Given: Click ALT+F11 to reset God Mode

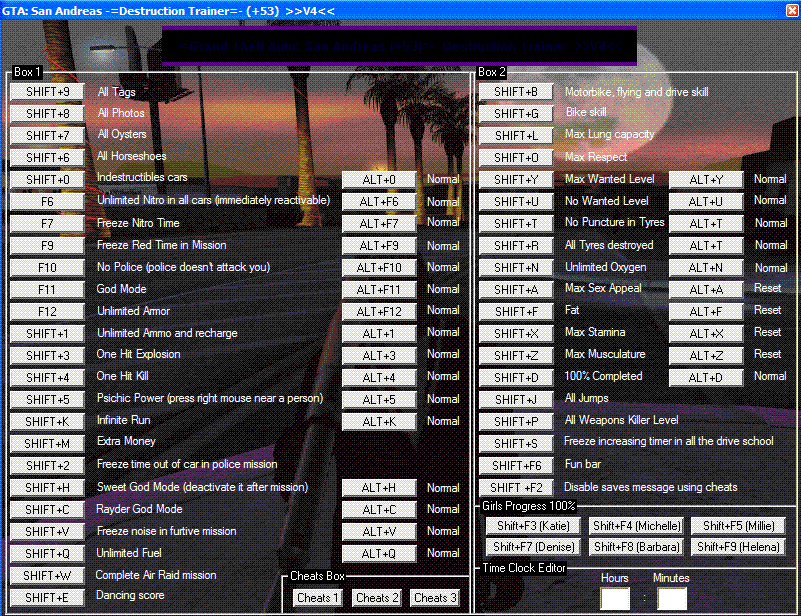Looking at the screenshot, I should 378,290.
